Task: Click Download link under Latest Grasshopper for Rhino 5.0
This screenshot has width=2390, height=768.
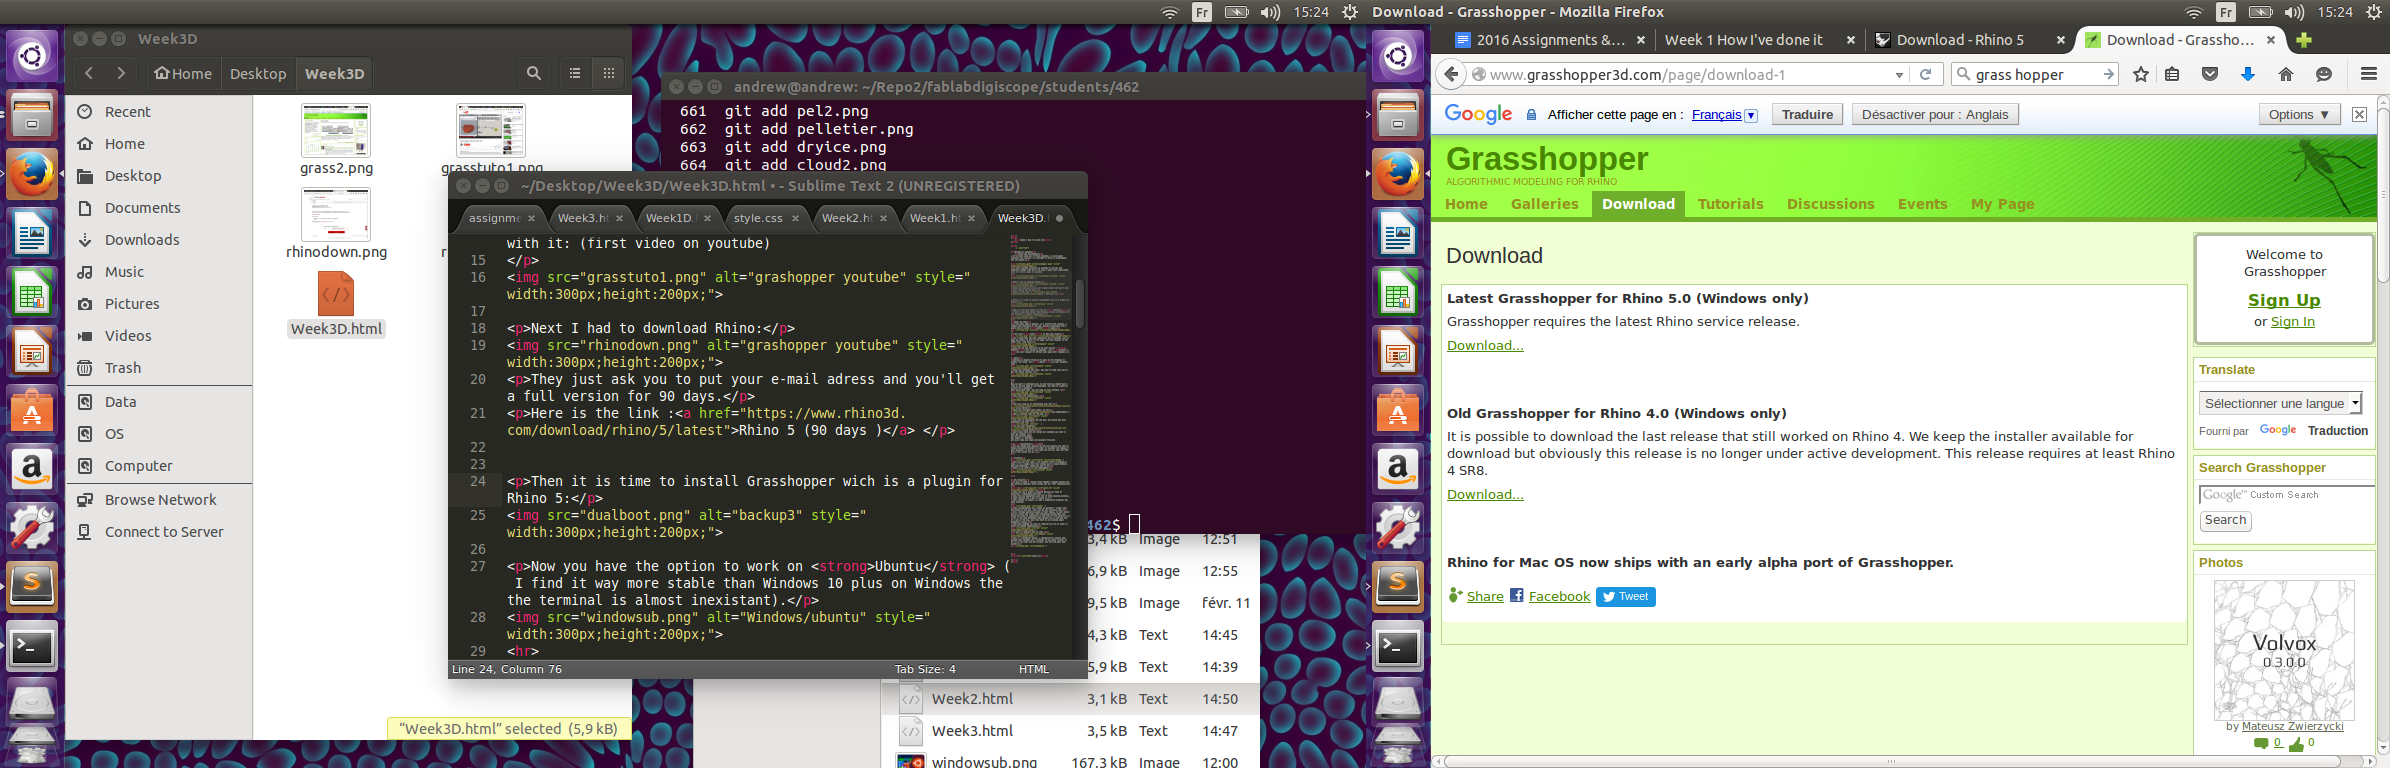Action: click(1485, 345)
